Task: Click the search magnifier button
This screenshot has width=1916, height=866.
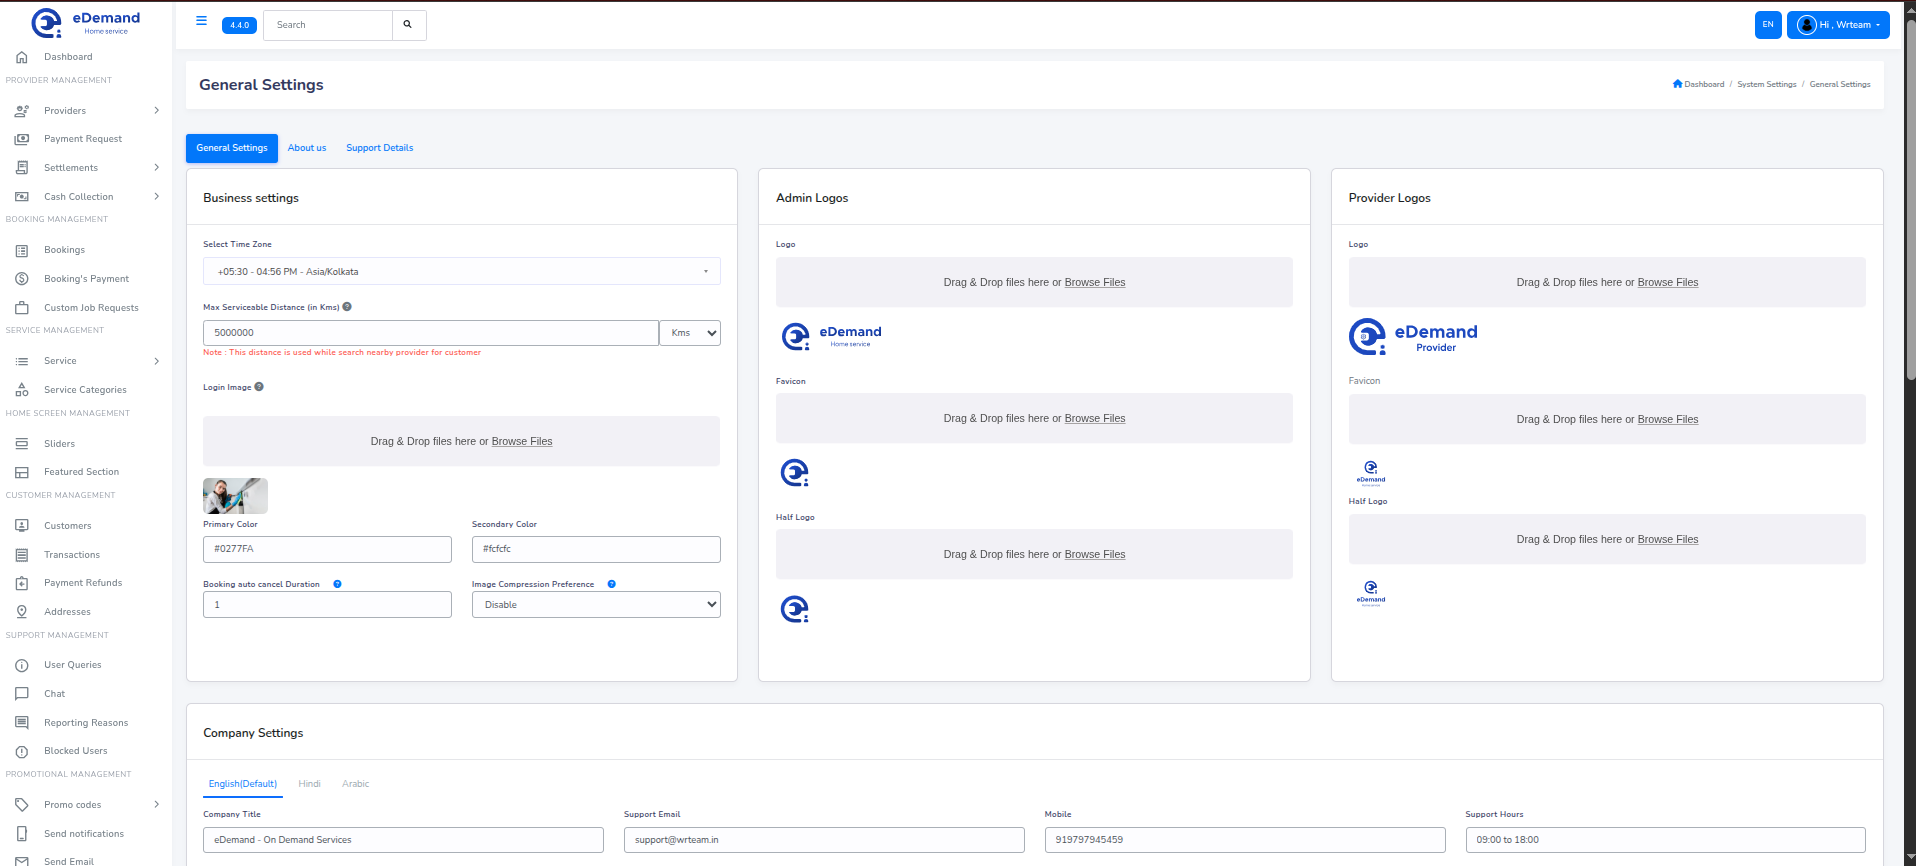Action: coord(408,25)
